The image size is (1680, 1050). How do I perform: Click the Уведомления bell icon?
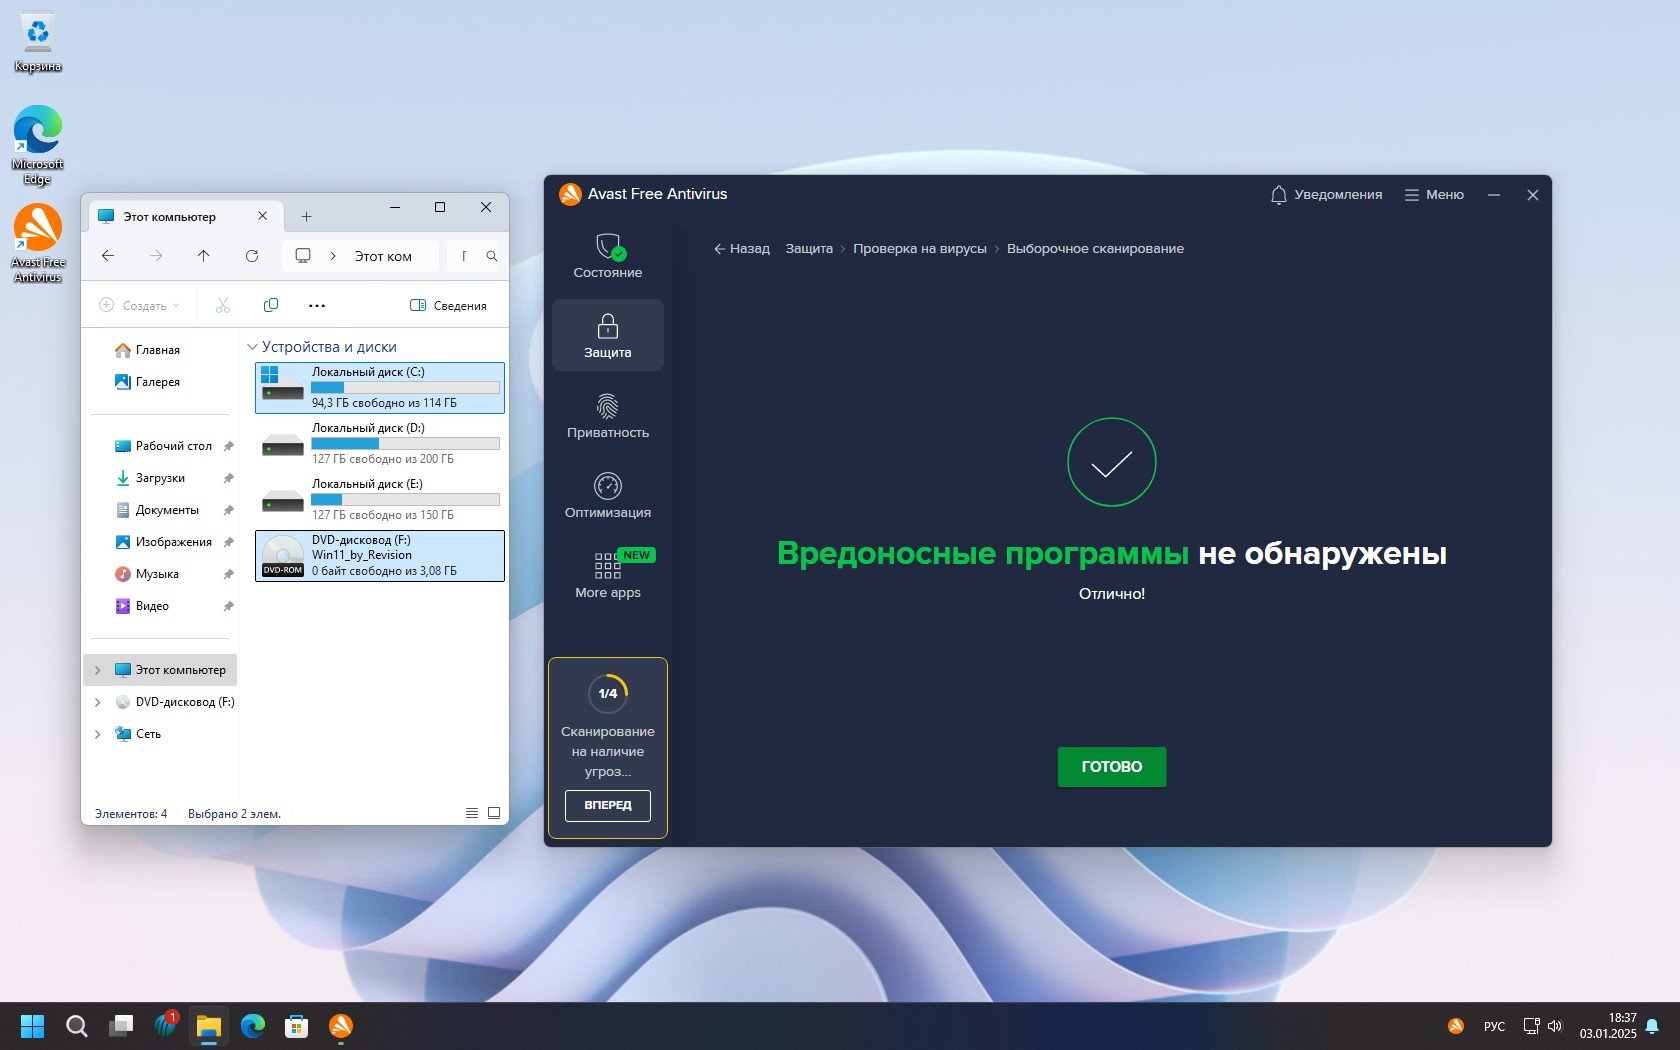[1278, 195]
